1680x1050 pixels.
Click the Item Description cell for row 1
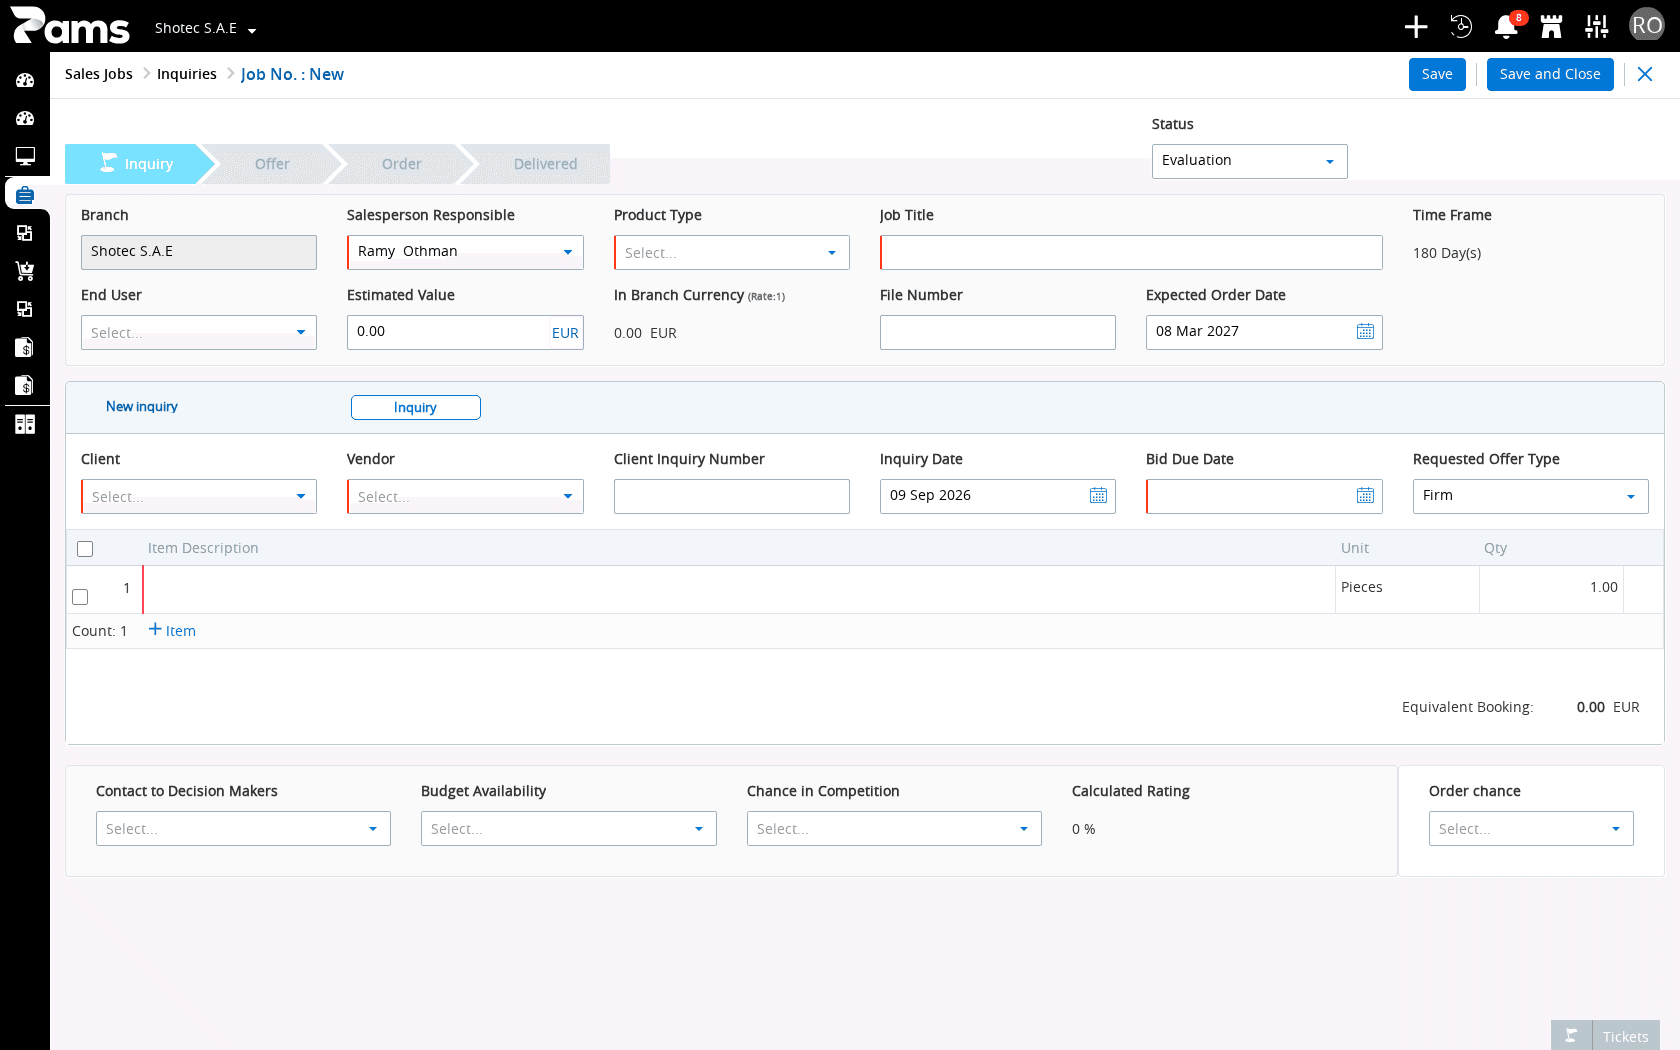(x=738, y=589)
